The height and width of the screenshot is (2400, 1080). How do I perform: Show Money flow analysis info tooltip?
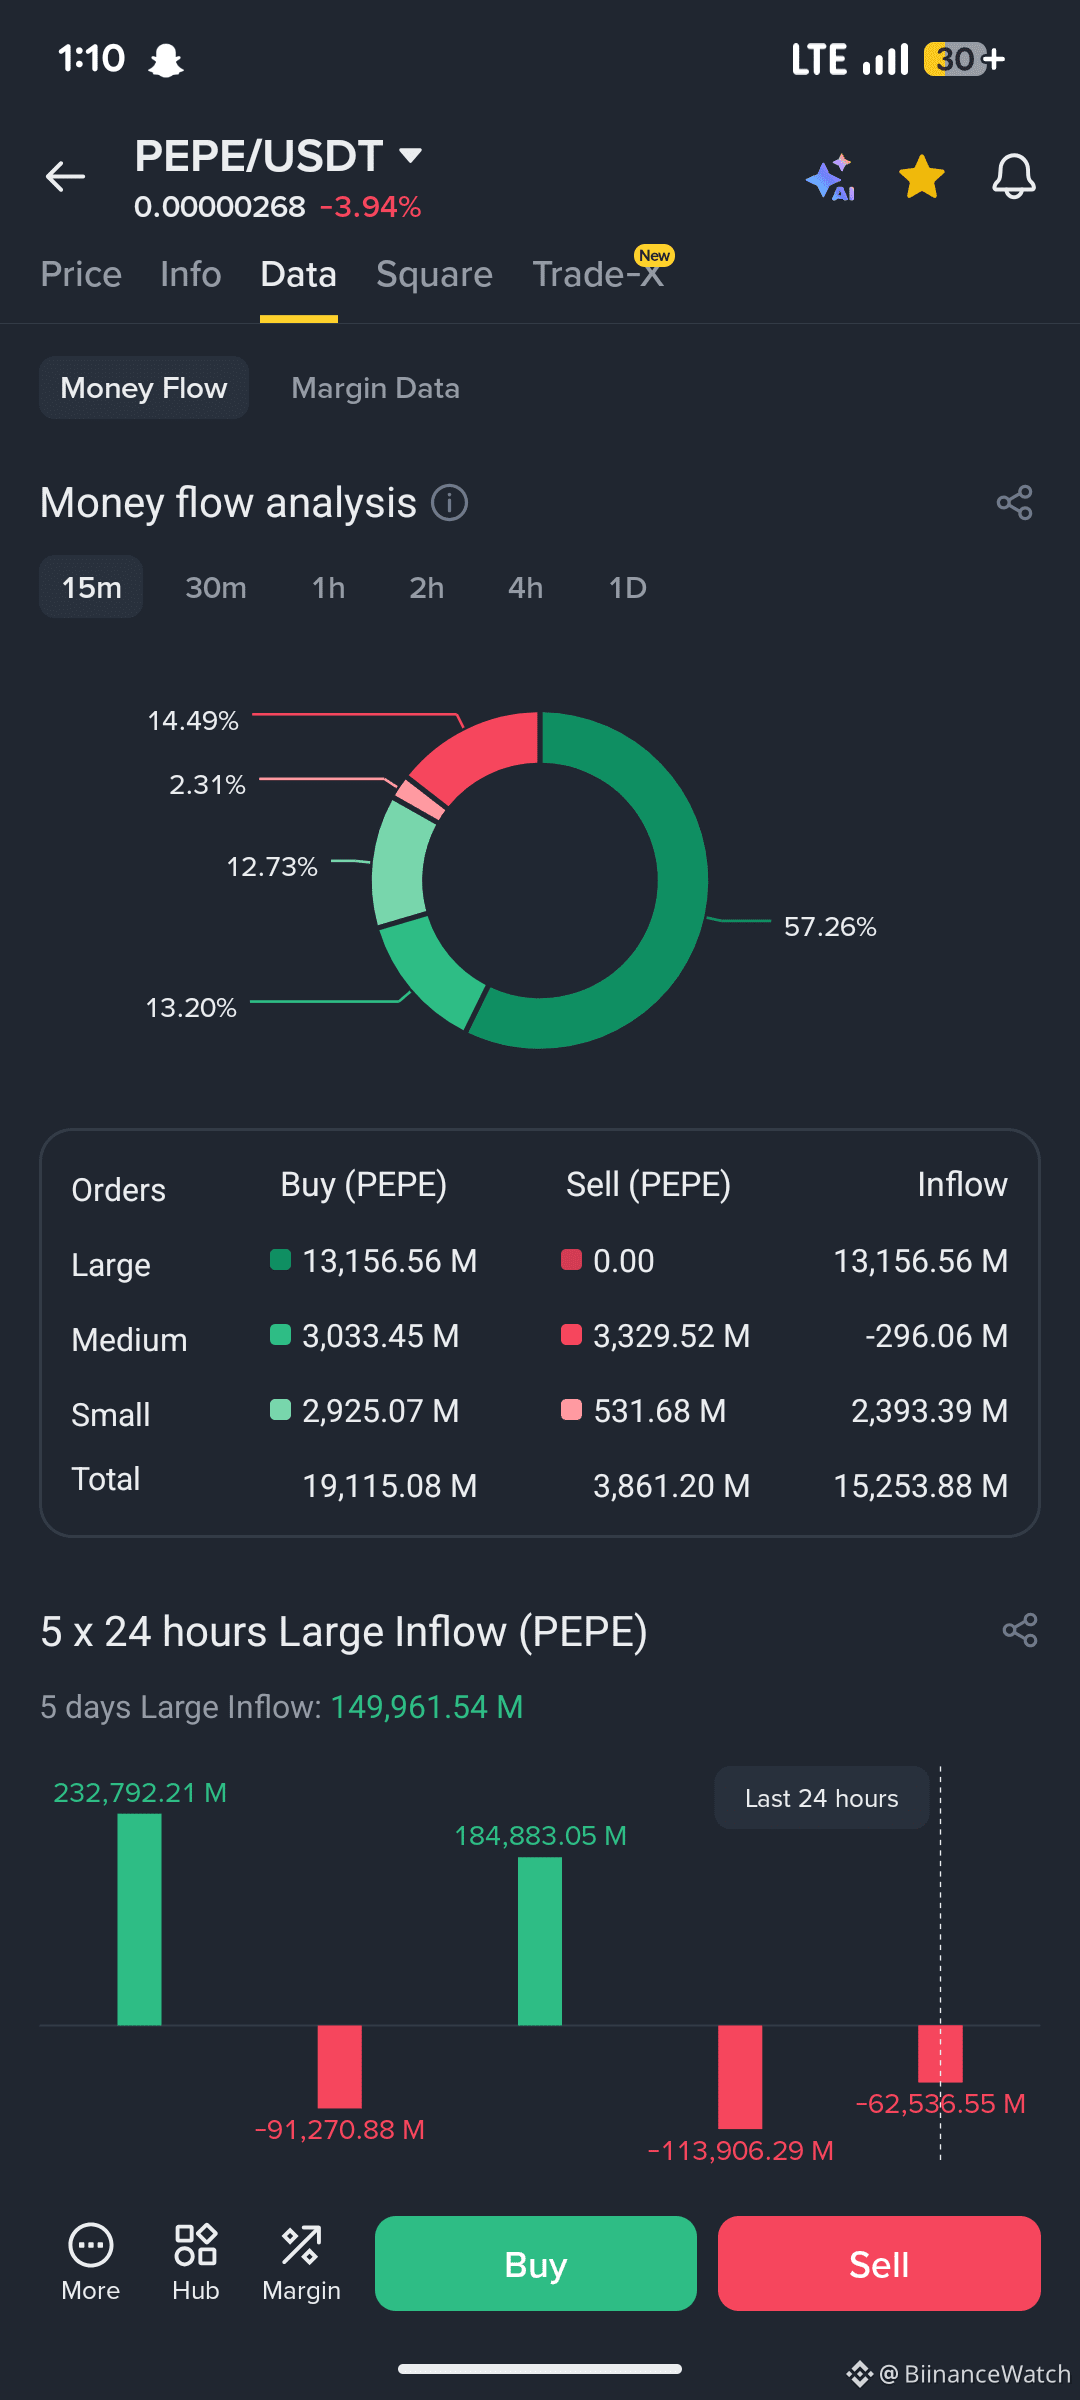(x=449, y=502)
